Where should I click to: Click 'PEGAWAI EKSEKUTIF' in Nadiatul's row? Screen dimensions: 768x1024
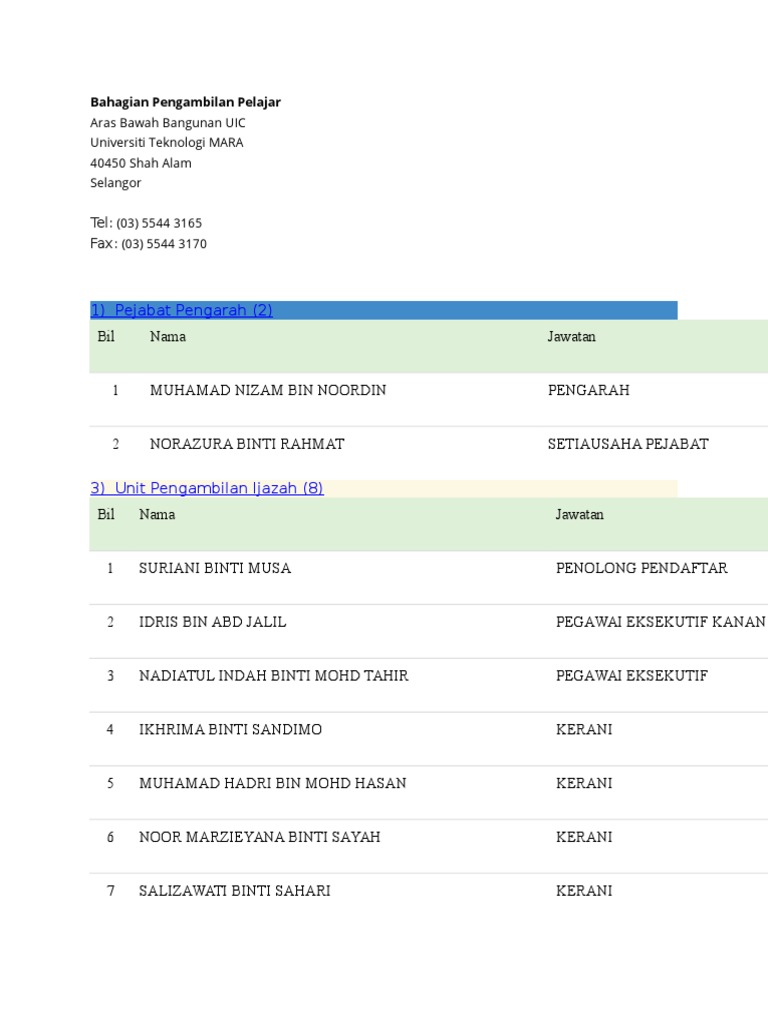632,675
